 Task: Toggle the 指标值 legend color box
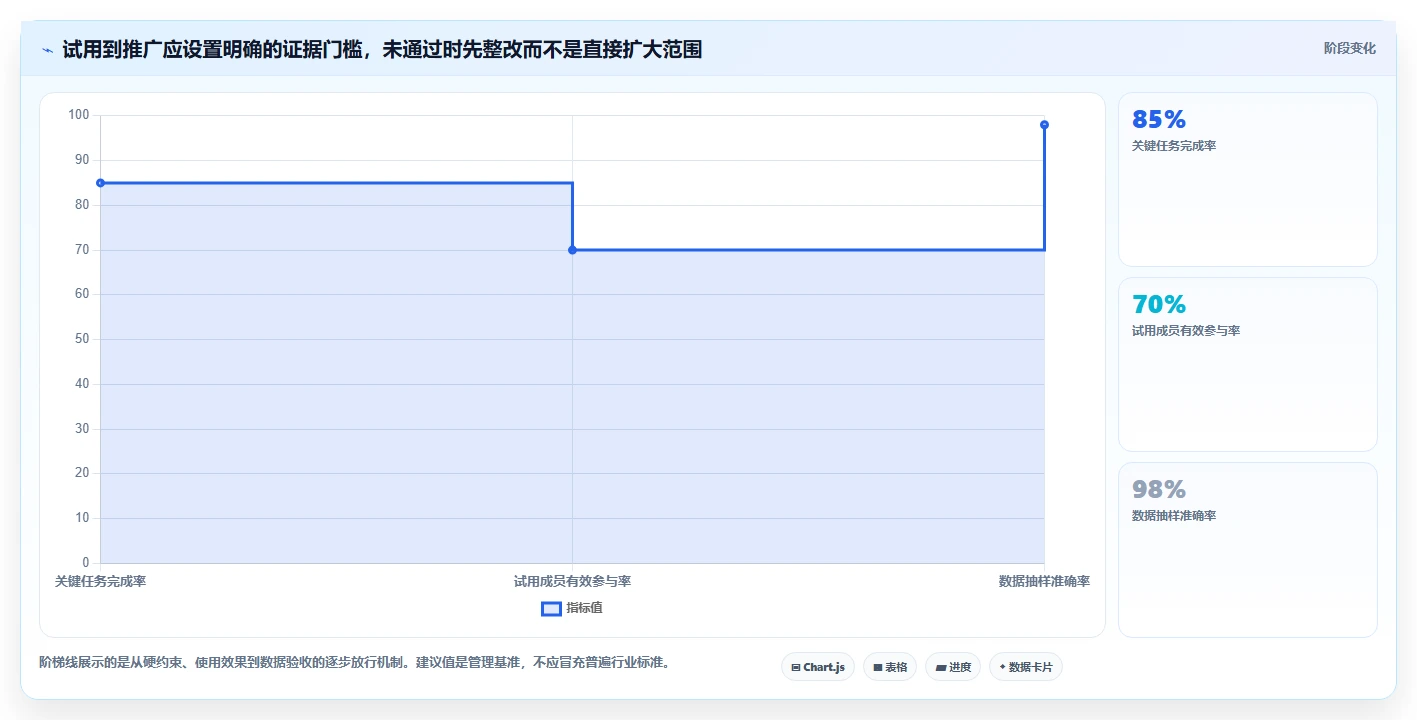click(x=551, y=608)
